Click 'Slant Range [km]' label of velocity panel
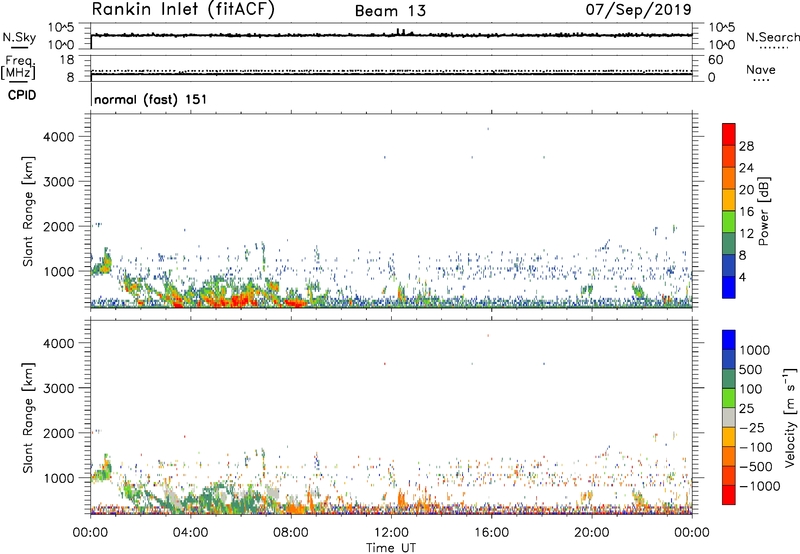Screen dimensions: 800x554 pyautogui.click(x=28, y=418)
